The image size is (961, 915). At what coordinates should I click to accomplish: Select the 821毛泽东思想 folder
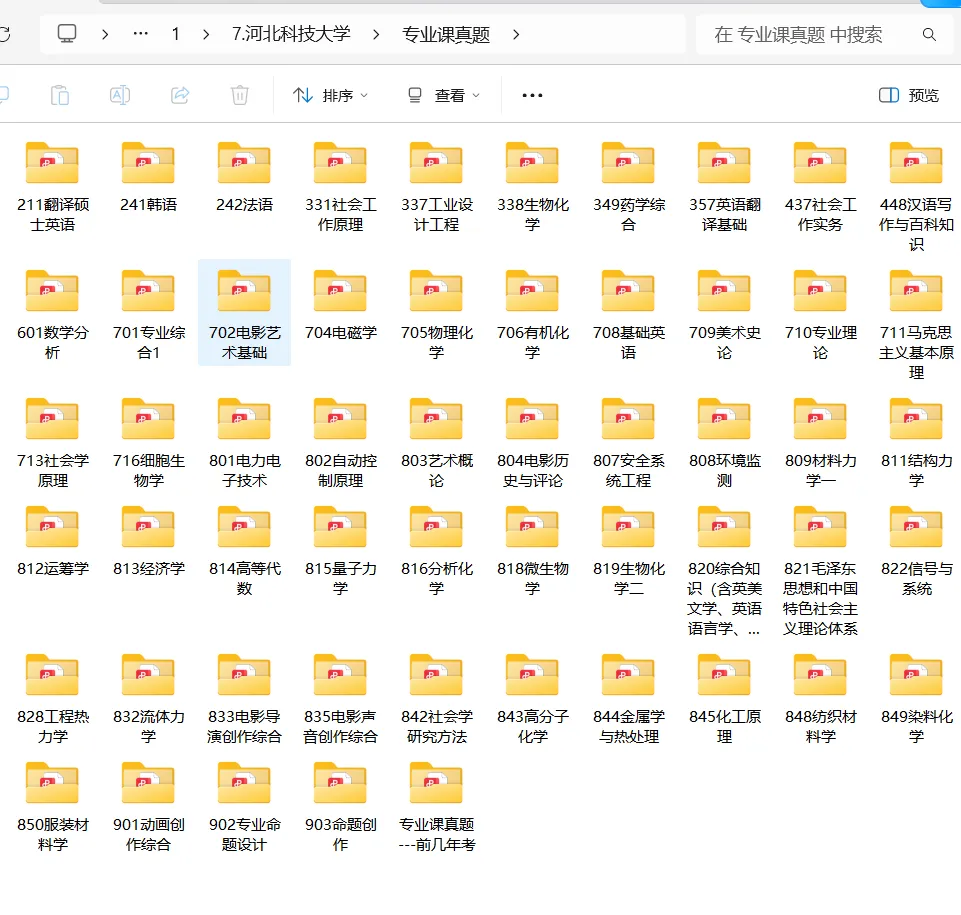[x=820, y=571]
